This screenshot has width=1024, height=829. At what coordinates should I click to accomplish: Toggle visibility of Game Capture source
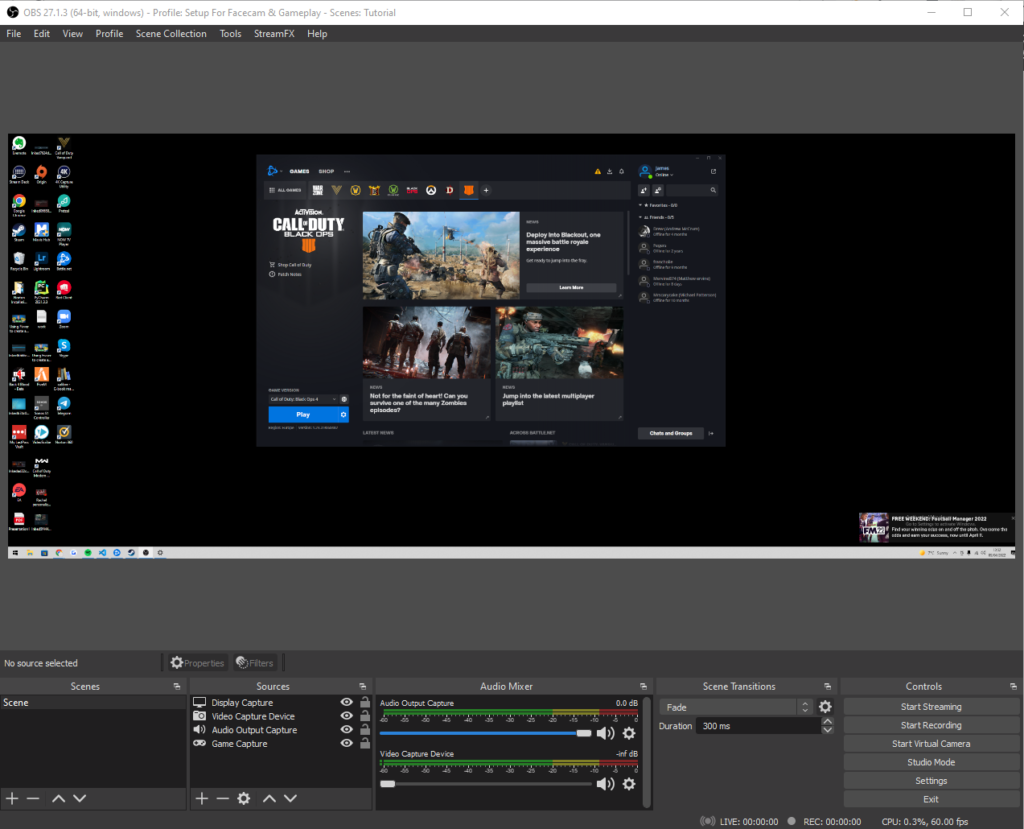click(346, 744)
